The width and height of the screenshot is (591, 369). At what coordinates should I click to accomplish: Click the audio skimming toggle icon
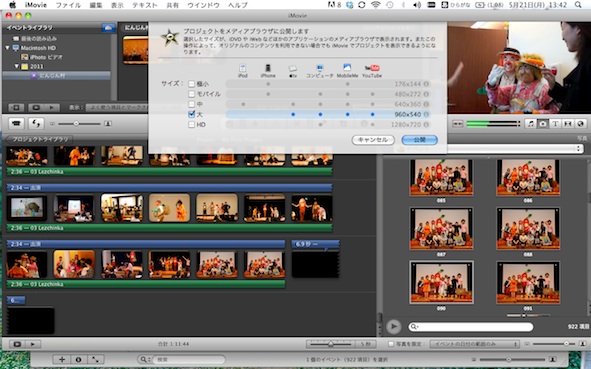(458, 124)
